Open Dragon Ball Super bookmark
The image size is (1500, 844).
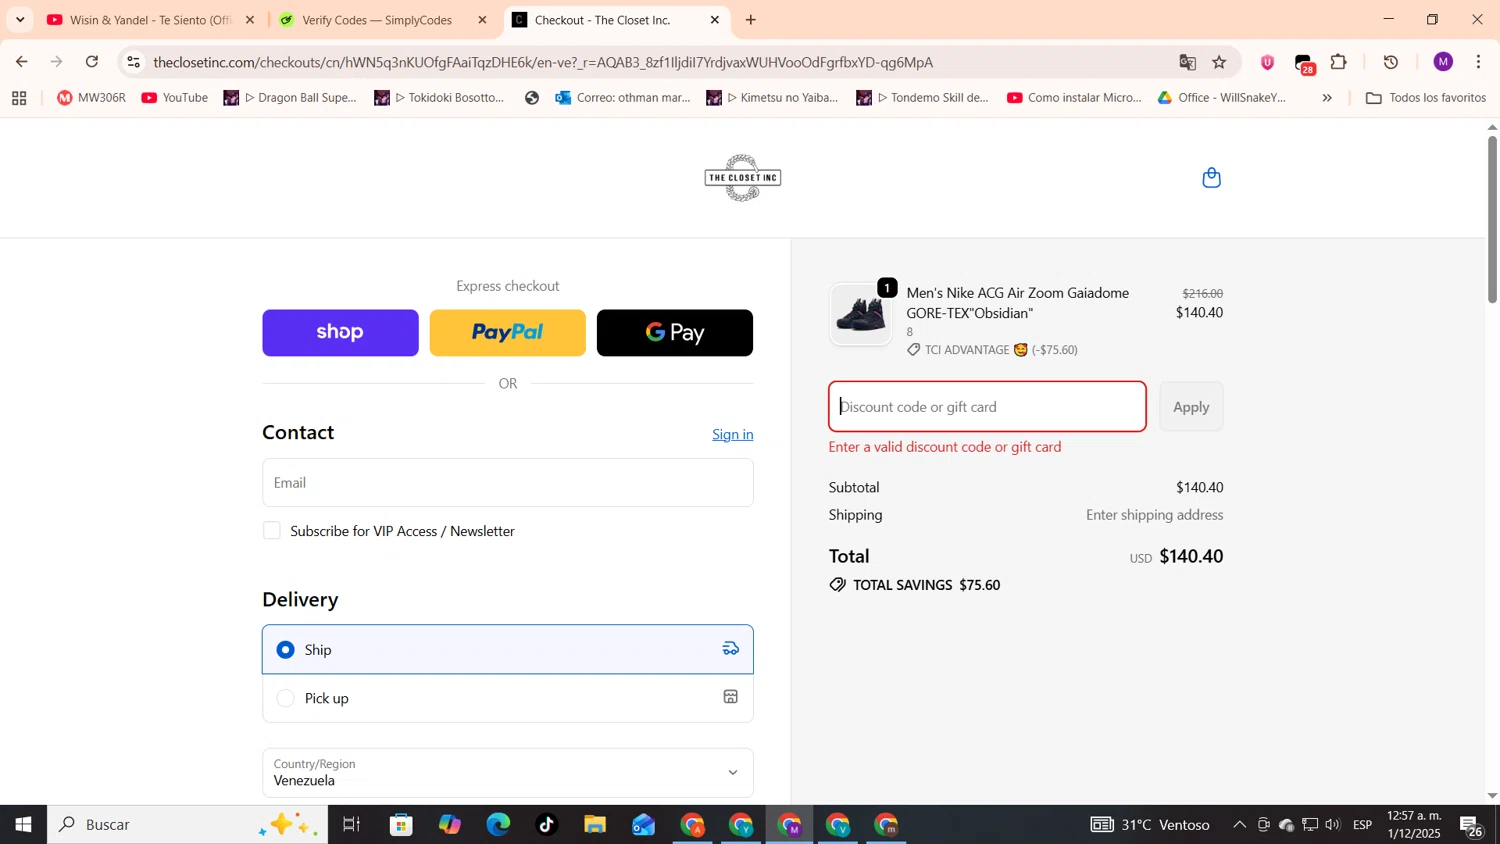pos(289,98)
